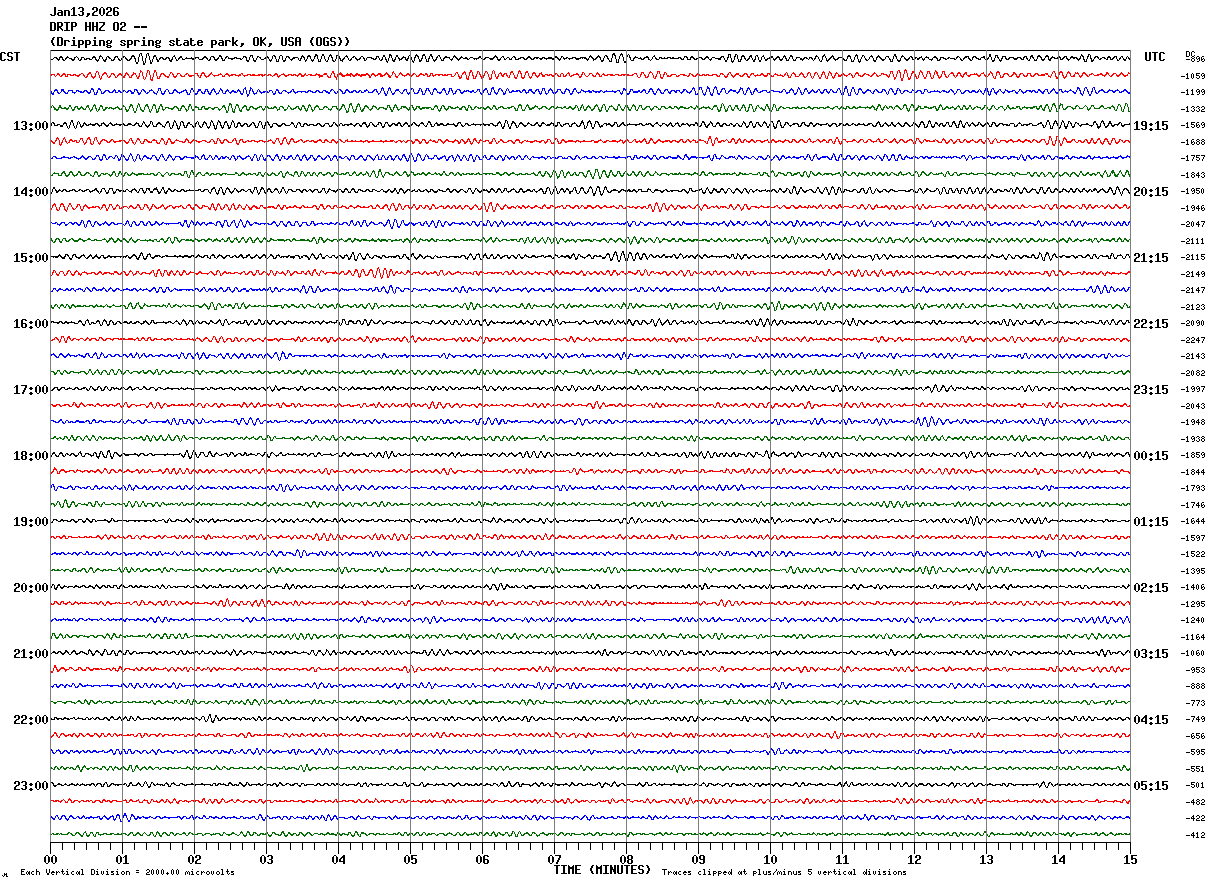
Task: Click the Traces clipped footnote text
Action: pyautogui.click(x=784, y=872)
